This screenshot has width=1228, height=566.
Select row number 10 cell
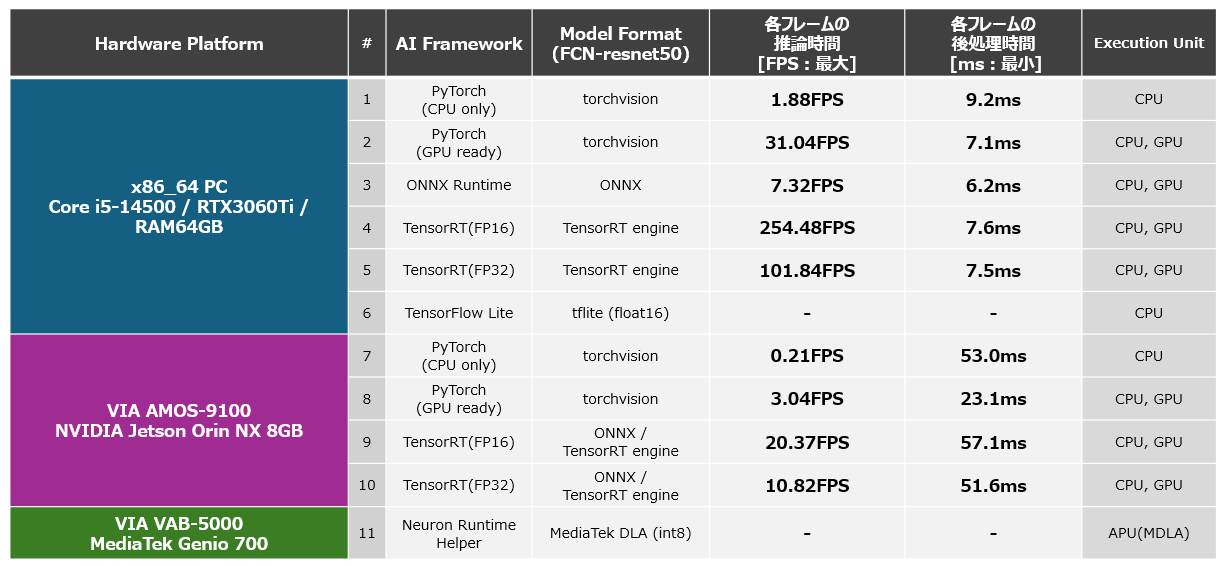367,485
